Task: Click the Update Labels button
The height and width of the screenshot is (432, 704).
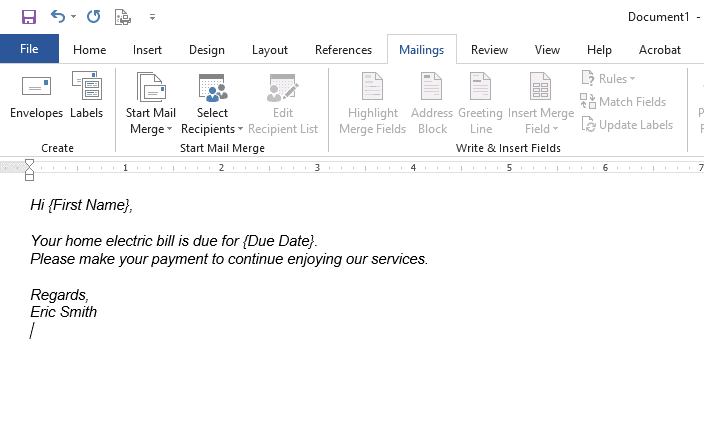Action: tap(627, 125)
